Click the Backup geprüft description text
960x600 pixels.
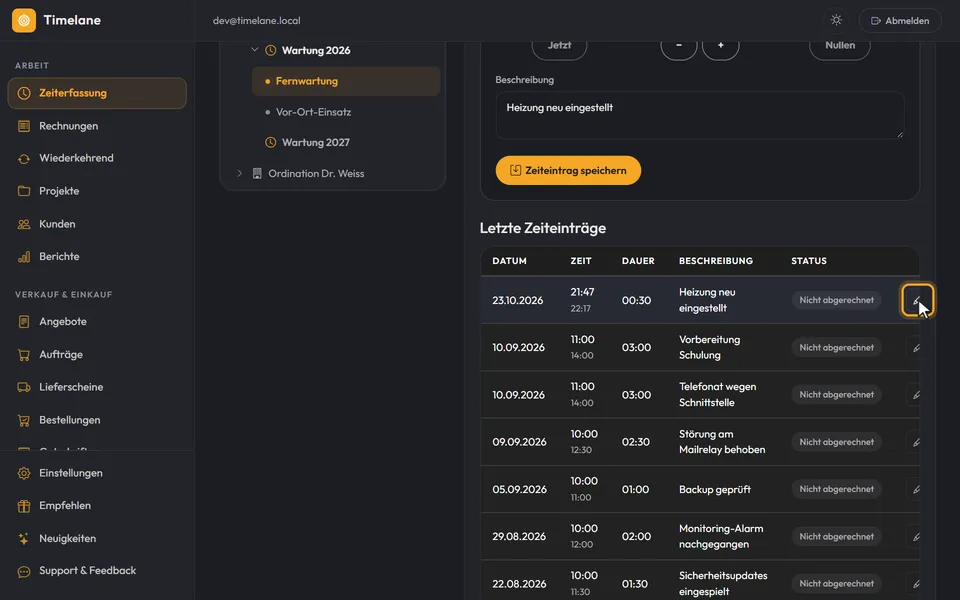click(x=714, y=489)
